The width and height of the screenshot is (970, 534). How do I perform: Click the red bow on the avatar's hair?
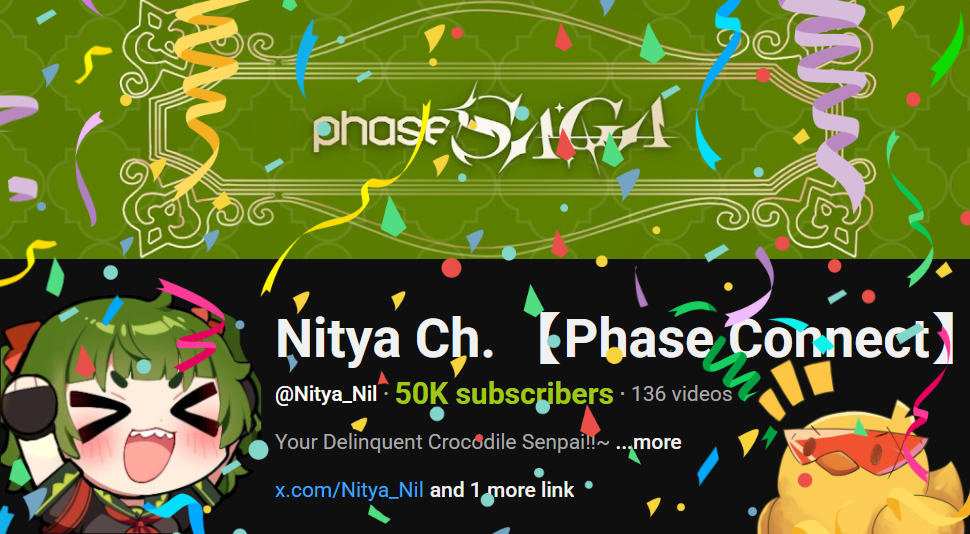[22, 347]
